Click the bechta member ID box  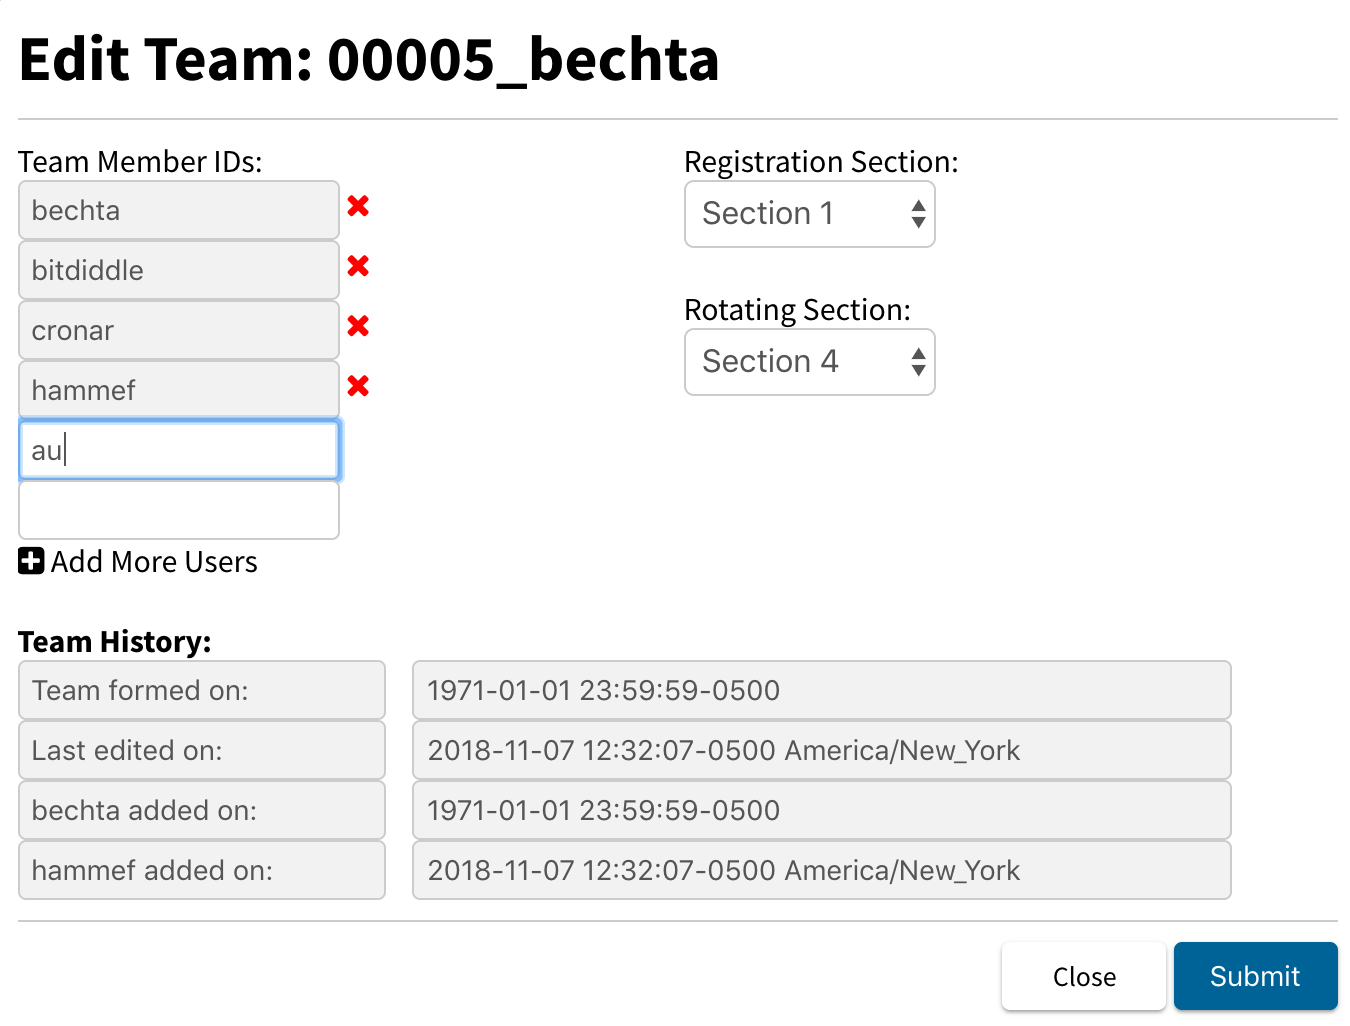click(178, 210)
